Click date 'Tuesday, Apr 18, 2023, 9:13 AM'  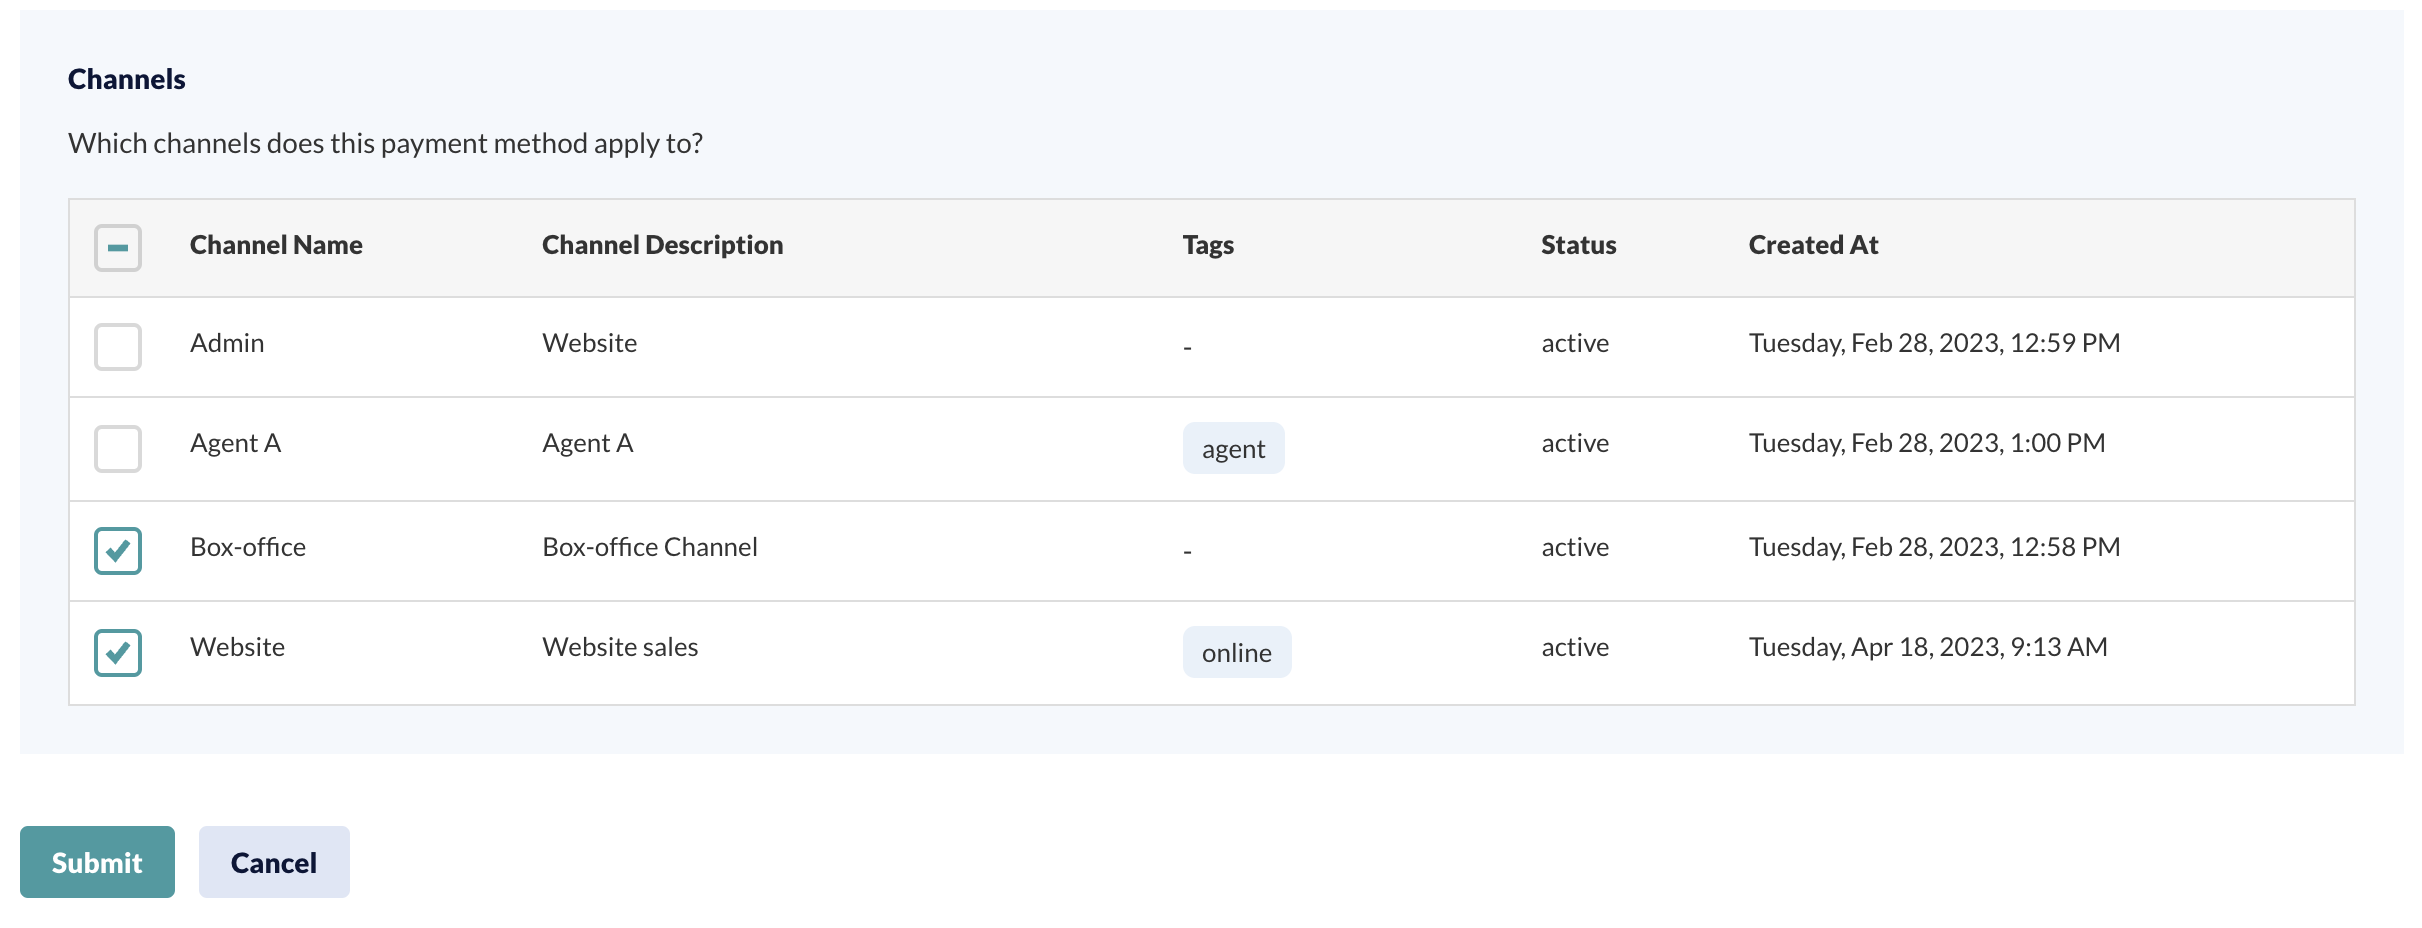(1928, 647)
